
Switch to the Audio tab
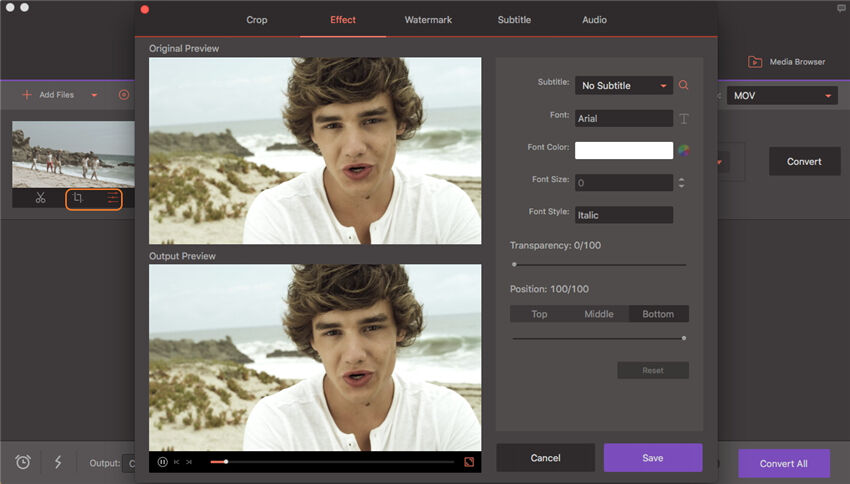594,20
